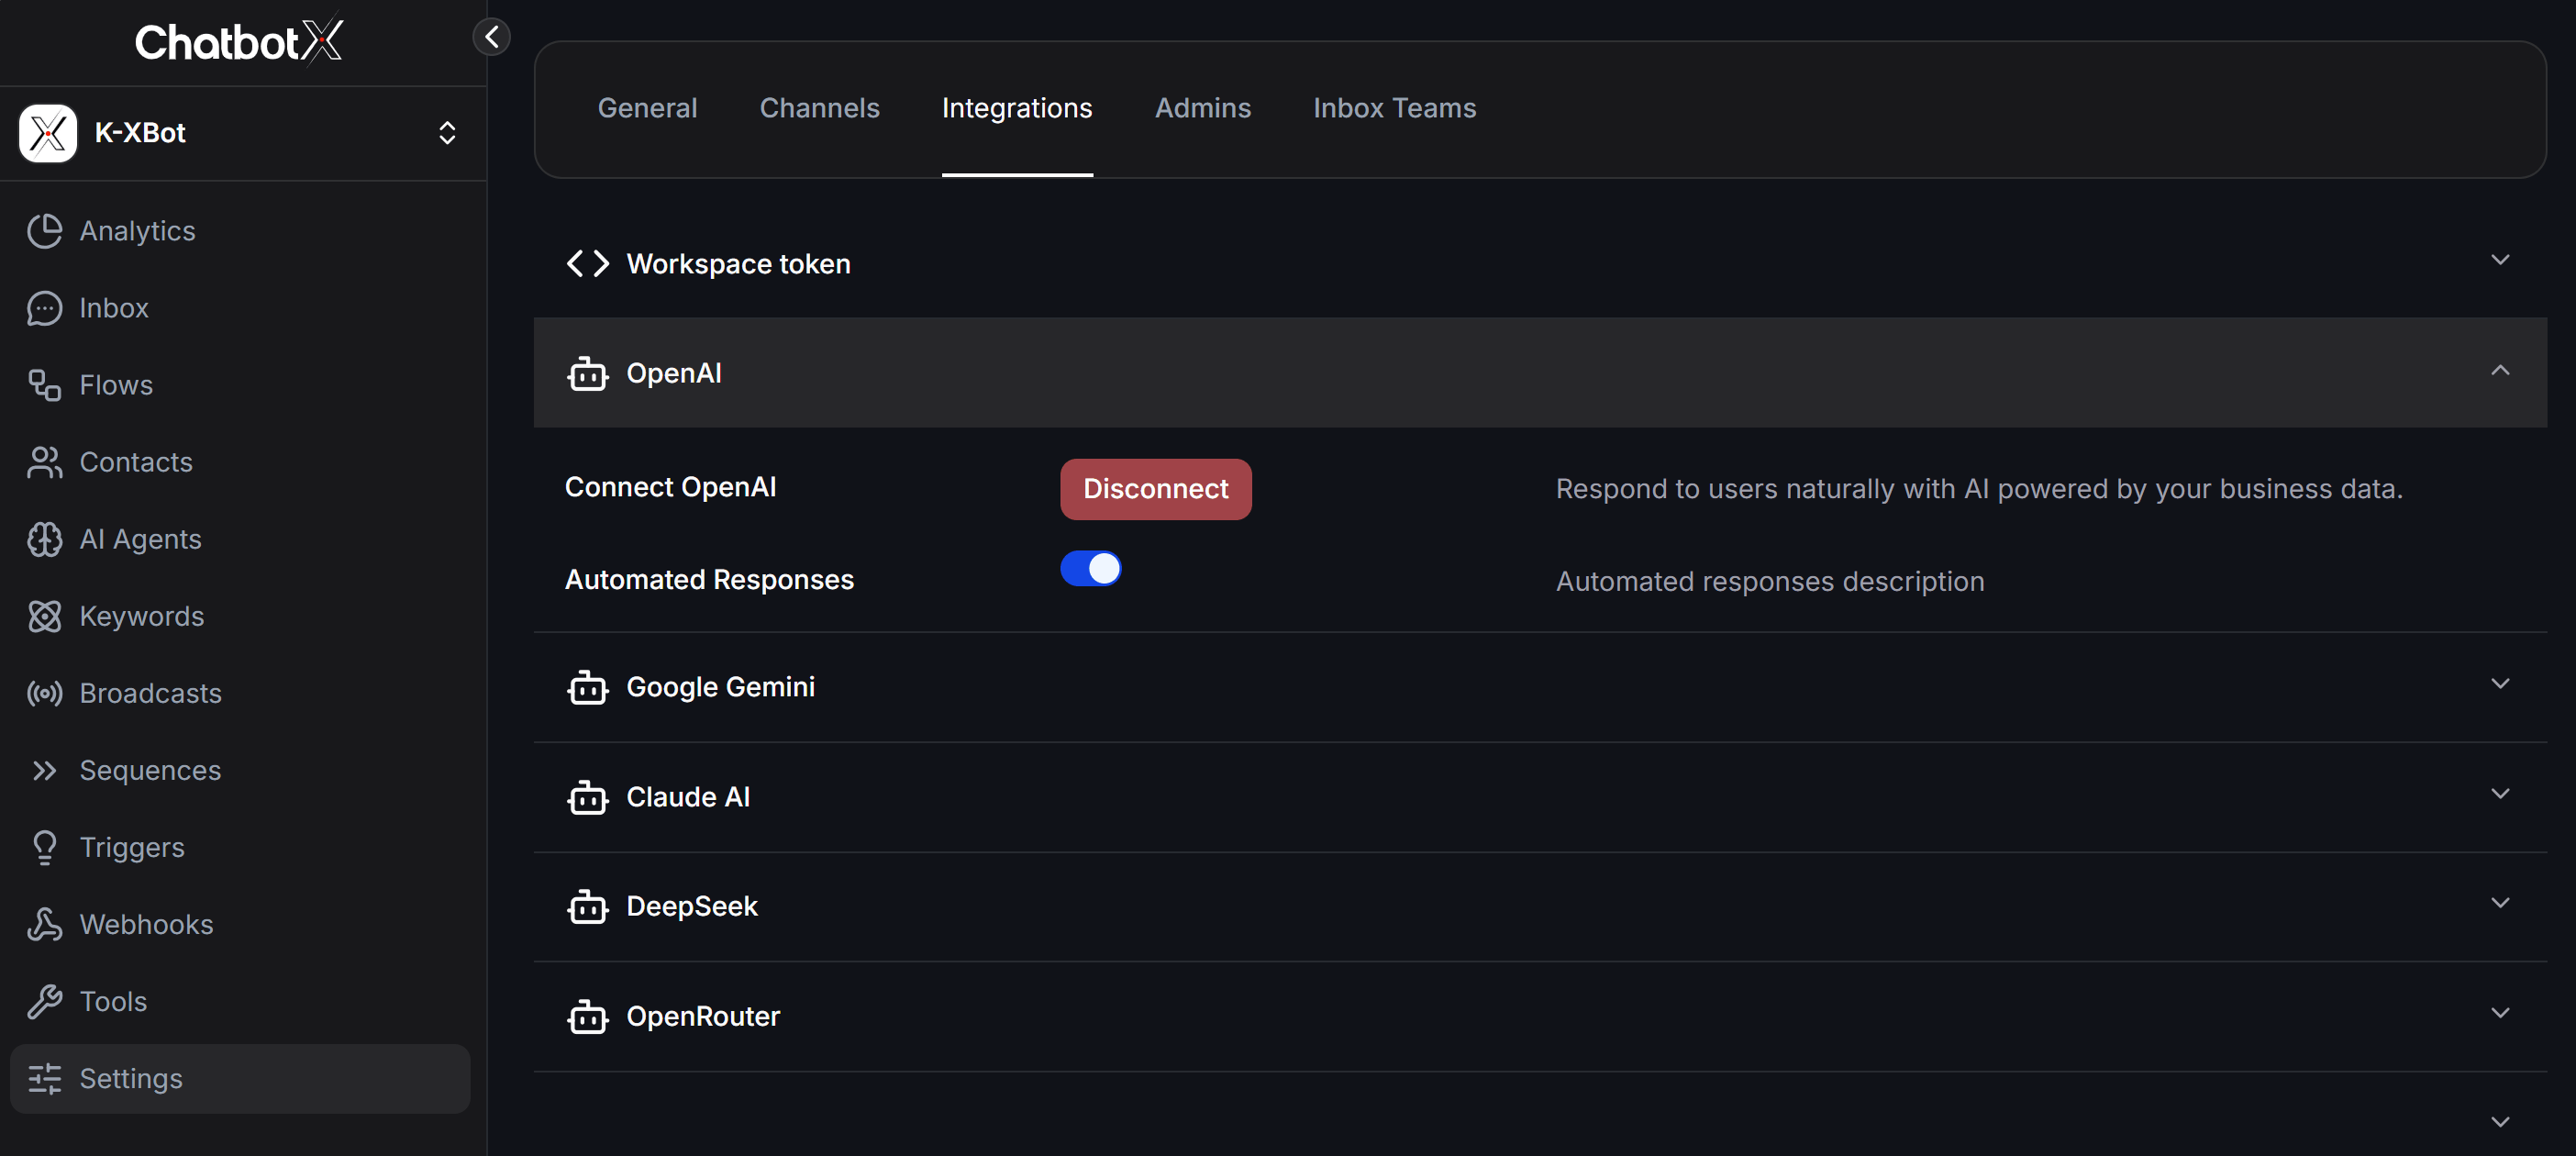
Task: Open Webhooks page label
Action: tap(146, 924)
